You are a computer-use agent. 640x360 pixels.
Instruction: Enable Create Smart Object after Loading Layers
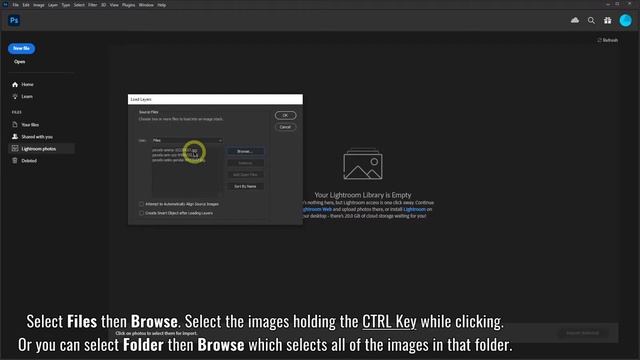[141, 213]
